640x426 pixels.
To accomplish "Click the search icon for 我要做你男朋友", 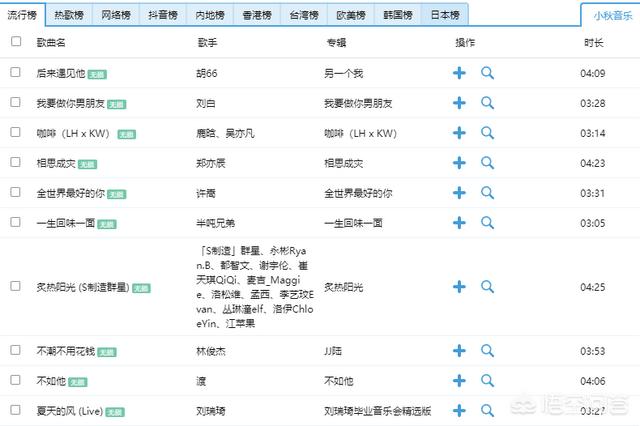I will [488, 103].
